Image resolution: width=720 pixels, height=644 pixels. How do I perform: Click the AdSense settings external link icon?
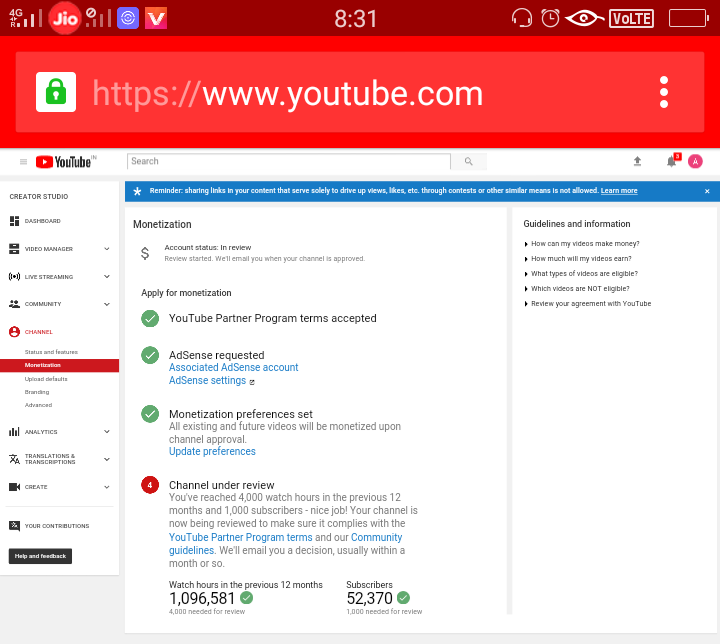[x=252, y=382]
